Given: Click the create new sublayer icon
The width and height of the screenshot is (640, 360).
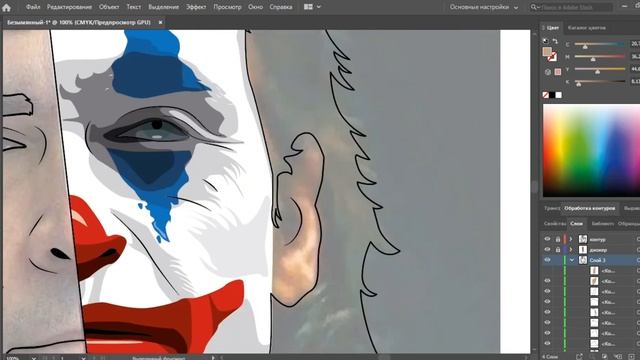Looking at the screenshot, I should (x=618, y=357).
